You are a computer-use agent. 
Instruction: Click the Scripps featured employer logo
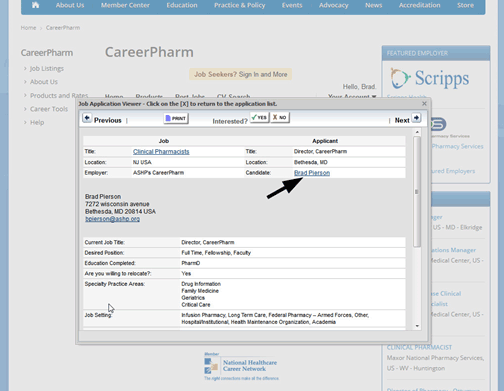(x=430, y=79)
